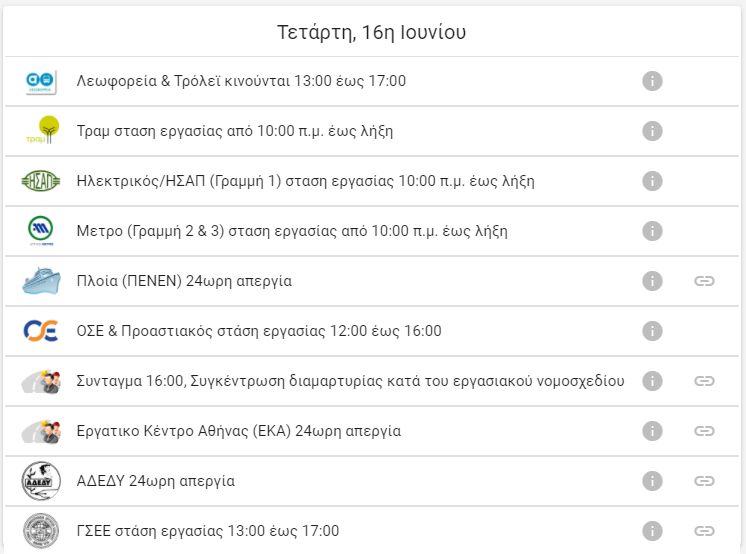Show info for the Εργατικο Κέντρο Αθήνας strike
Image resolution: width=746 pixels, height=554 pixels.
coord(652,431)
